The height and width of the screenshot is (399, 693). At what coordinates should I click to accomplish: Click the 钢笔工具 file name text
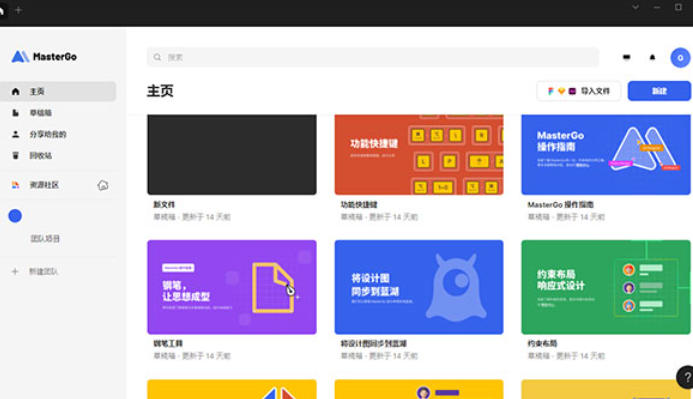(168, 343)
